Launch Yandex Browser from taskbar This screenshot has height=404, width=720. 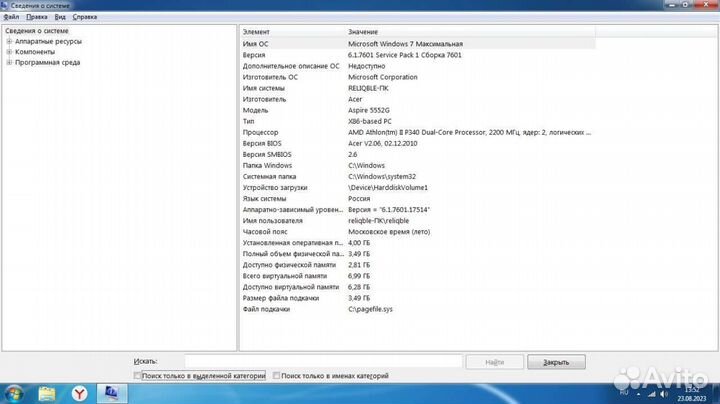point(79,394)
